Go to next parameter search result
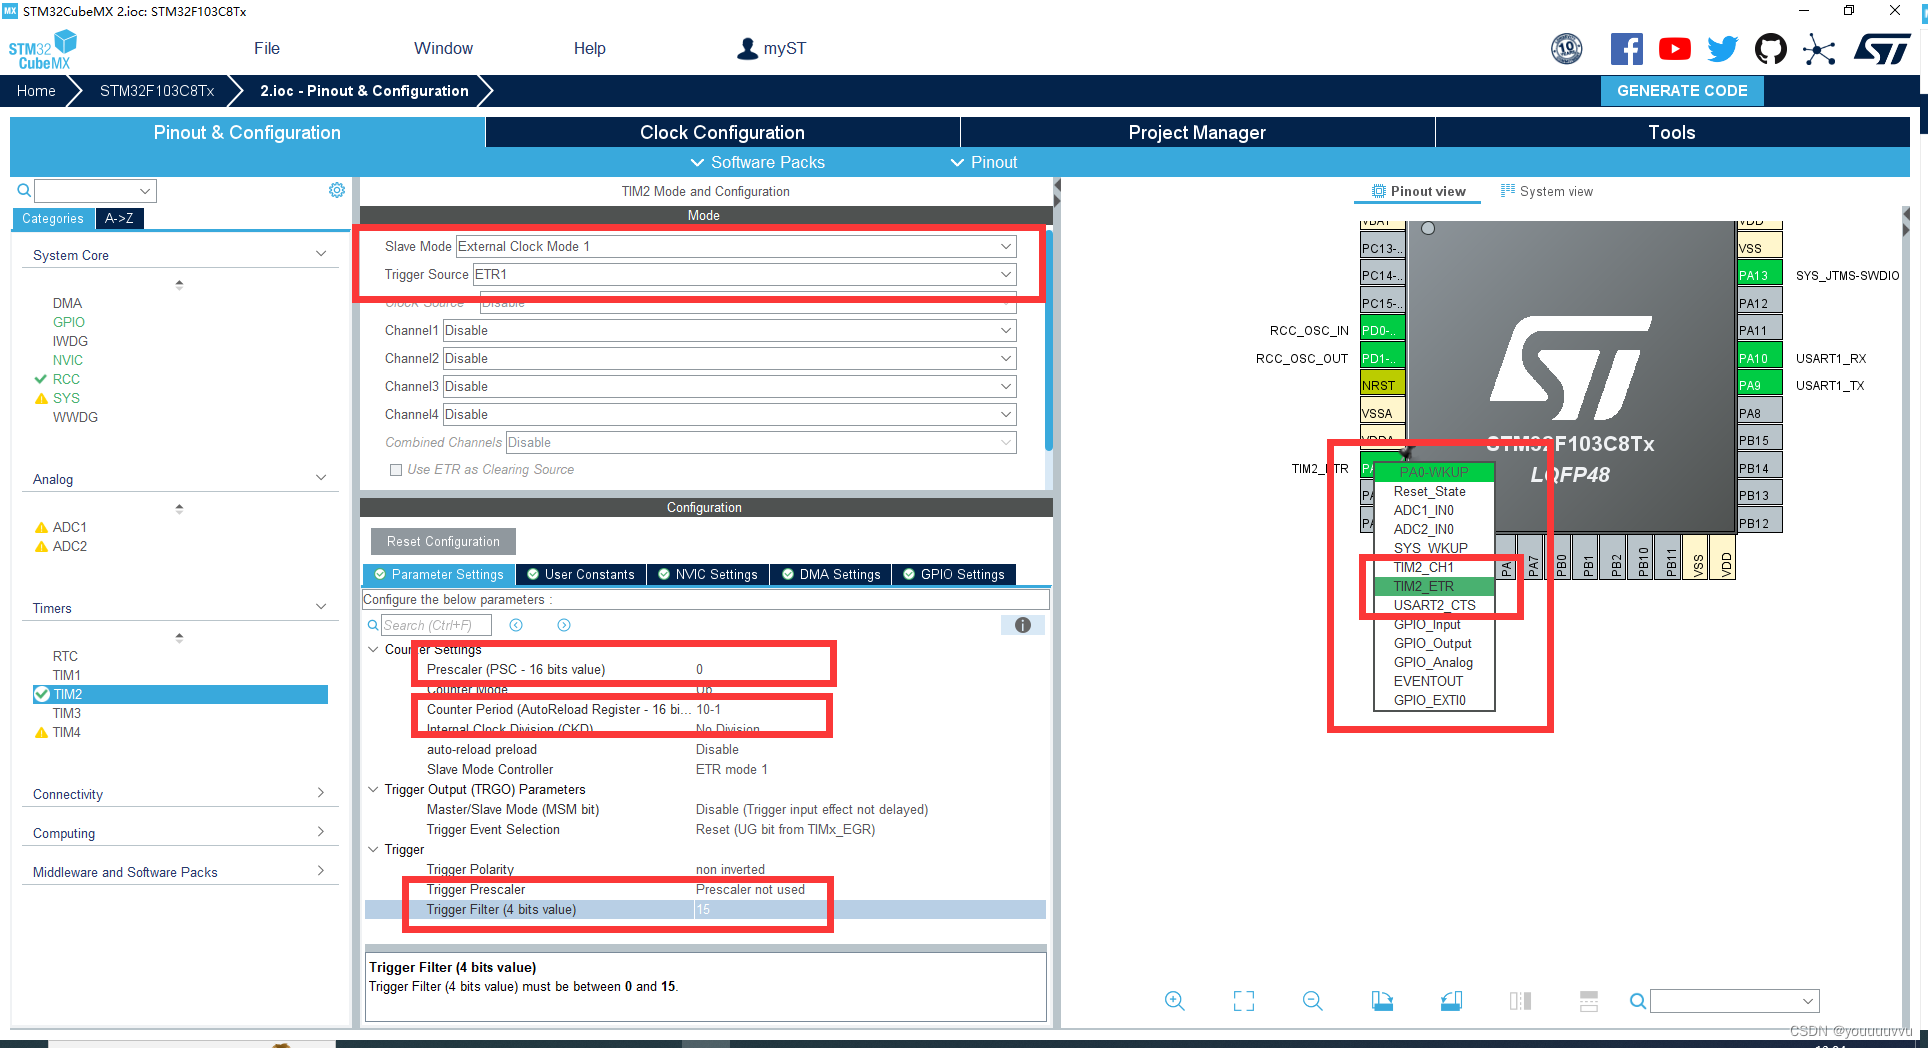The width and height of the screenshot is (1928, 1048). pos(564,625)
